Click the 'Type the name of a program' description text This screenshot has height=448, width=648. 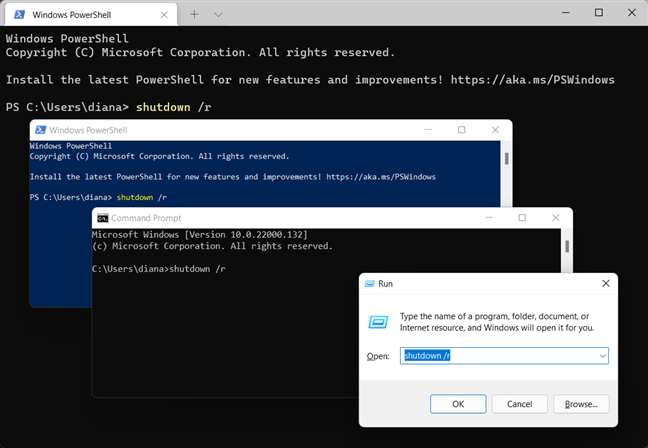coord(497,322)
